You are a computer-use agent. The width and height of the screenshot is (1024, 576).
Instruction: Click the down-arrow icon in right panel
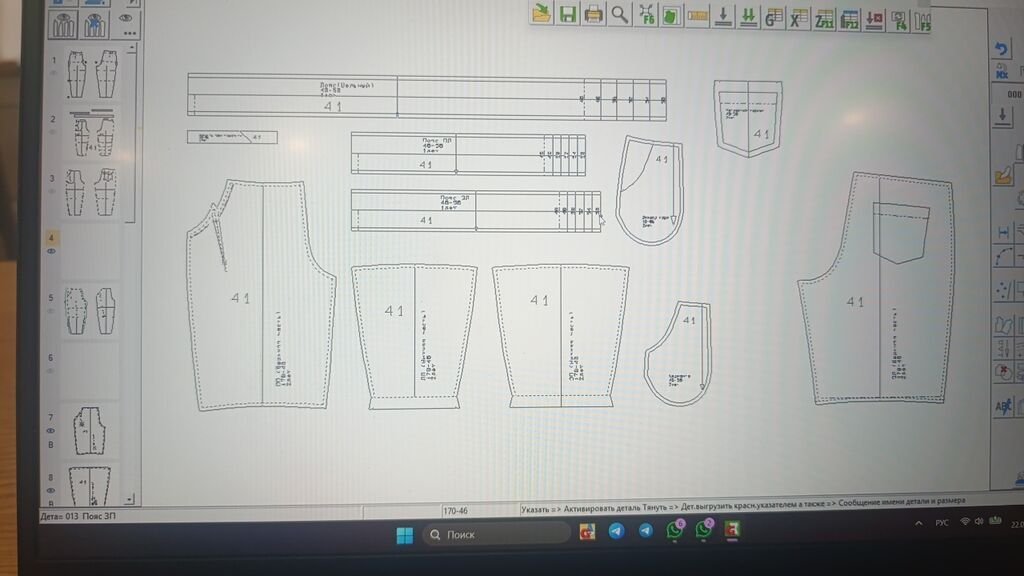[x=1002, y=116]
